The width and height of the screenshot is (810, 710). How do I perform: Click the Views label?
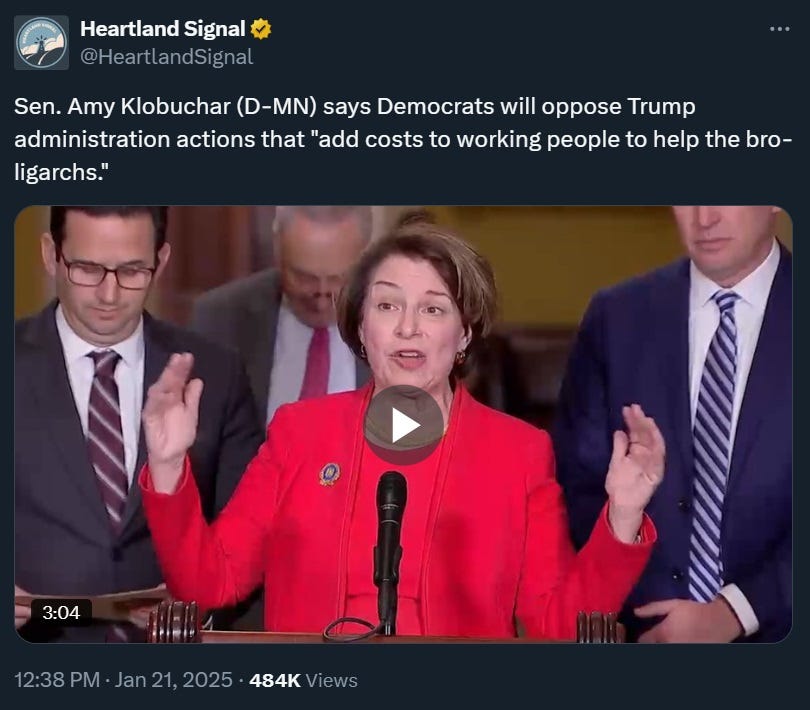point(332,680)
